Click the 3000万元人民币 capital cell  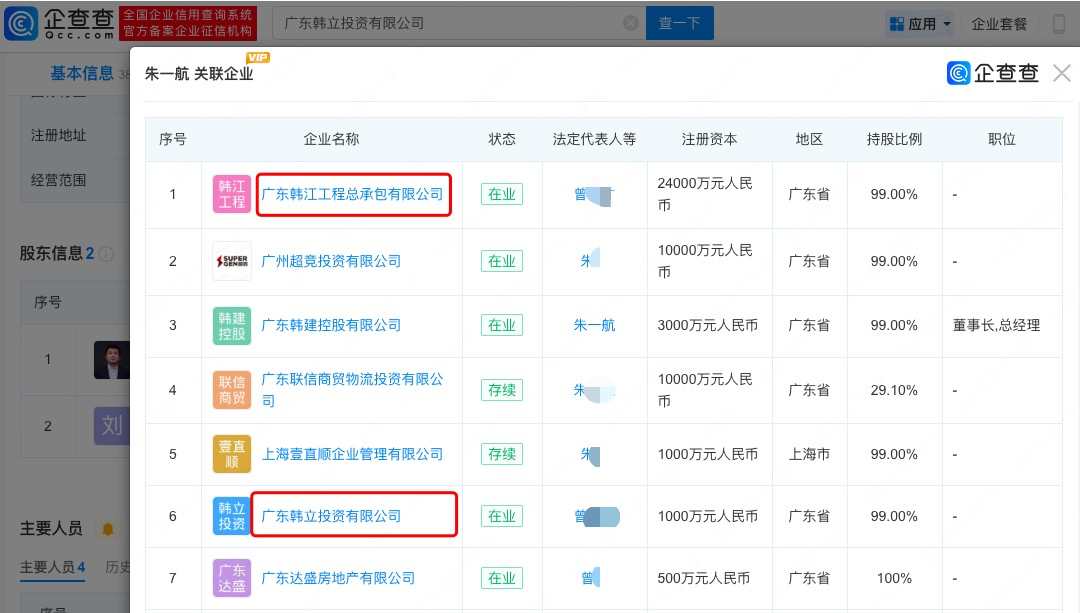coord(707,325)
